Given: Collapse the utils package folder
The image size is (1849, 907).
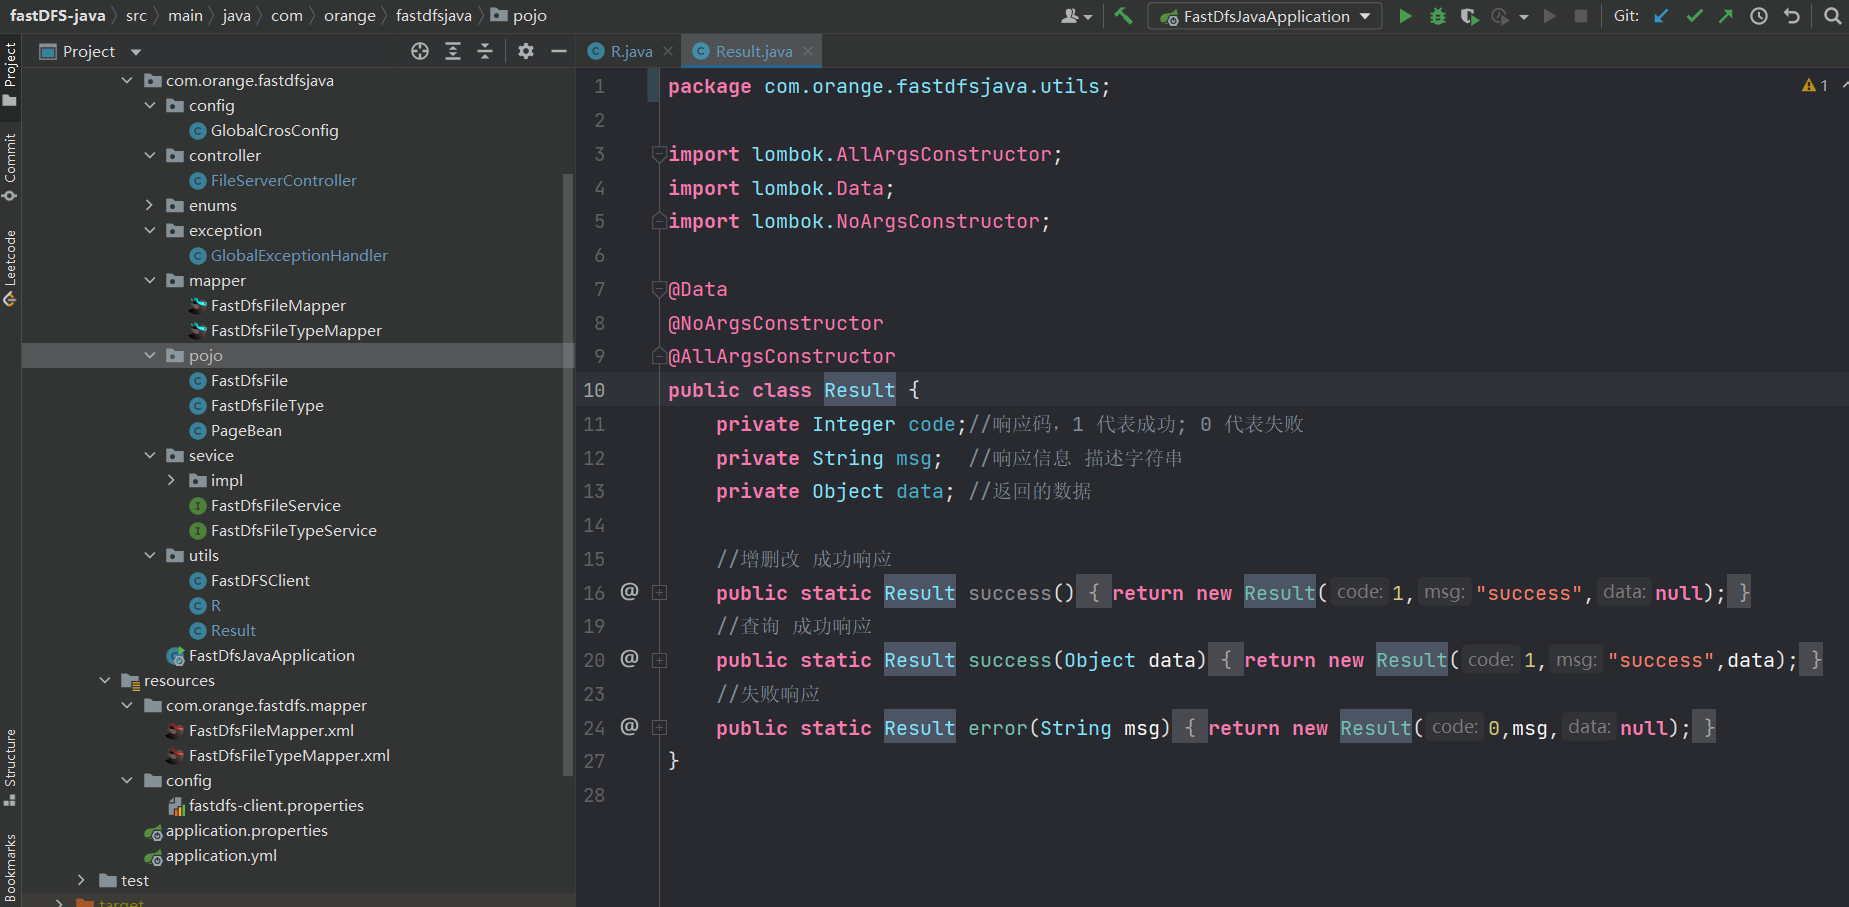Looking at the screenshot, I should click(150, 555).
